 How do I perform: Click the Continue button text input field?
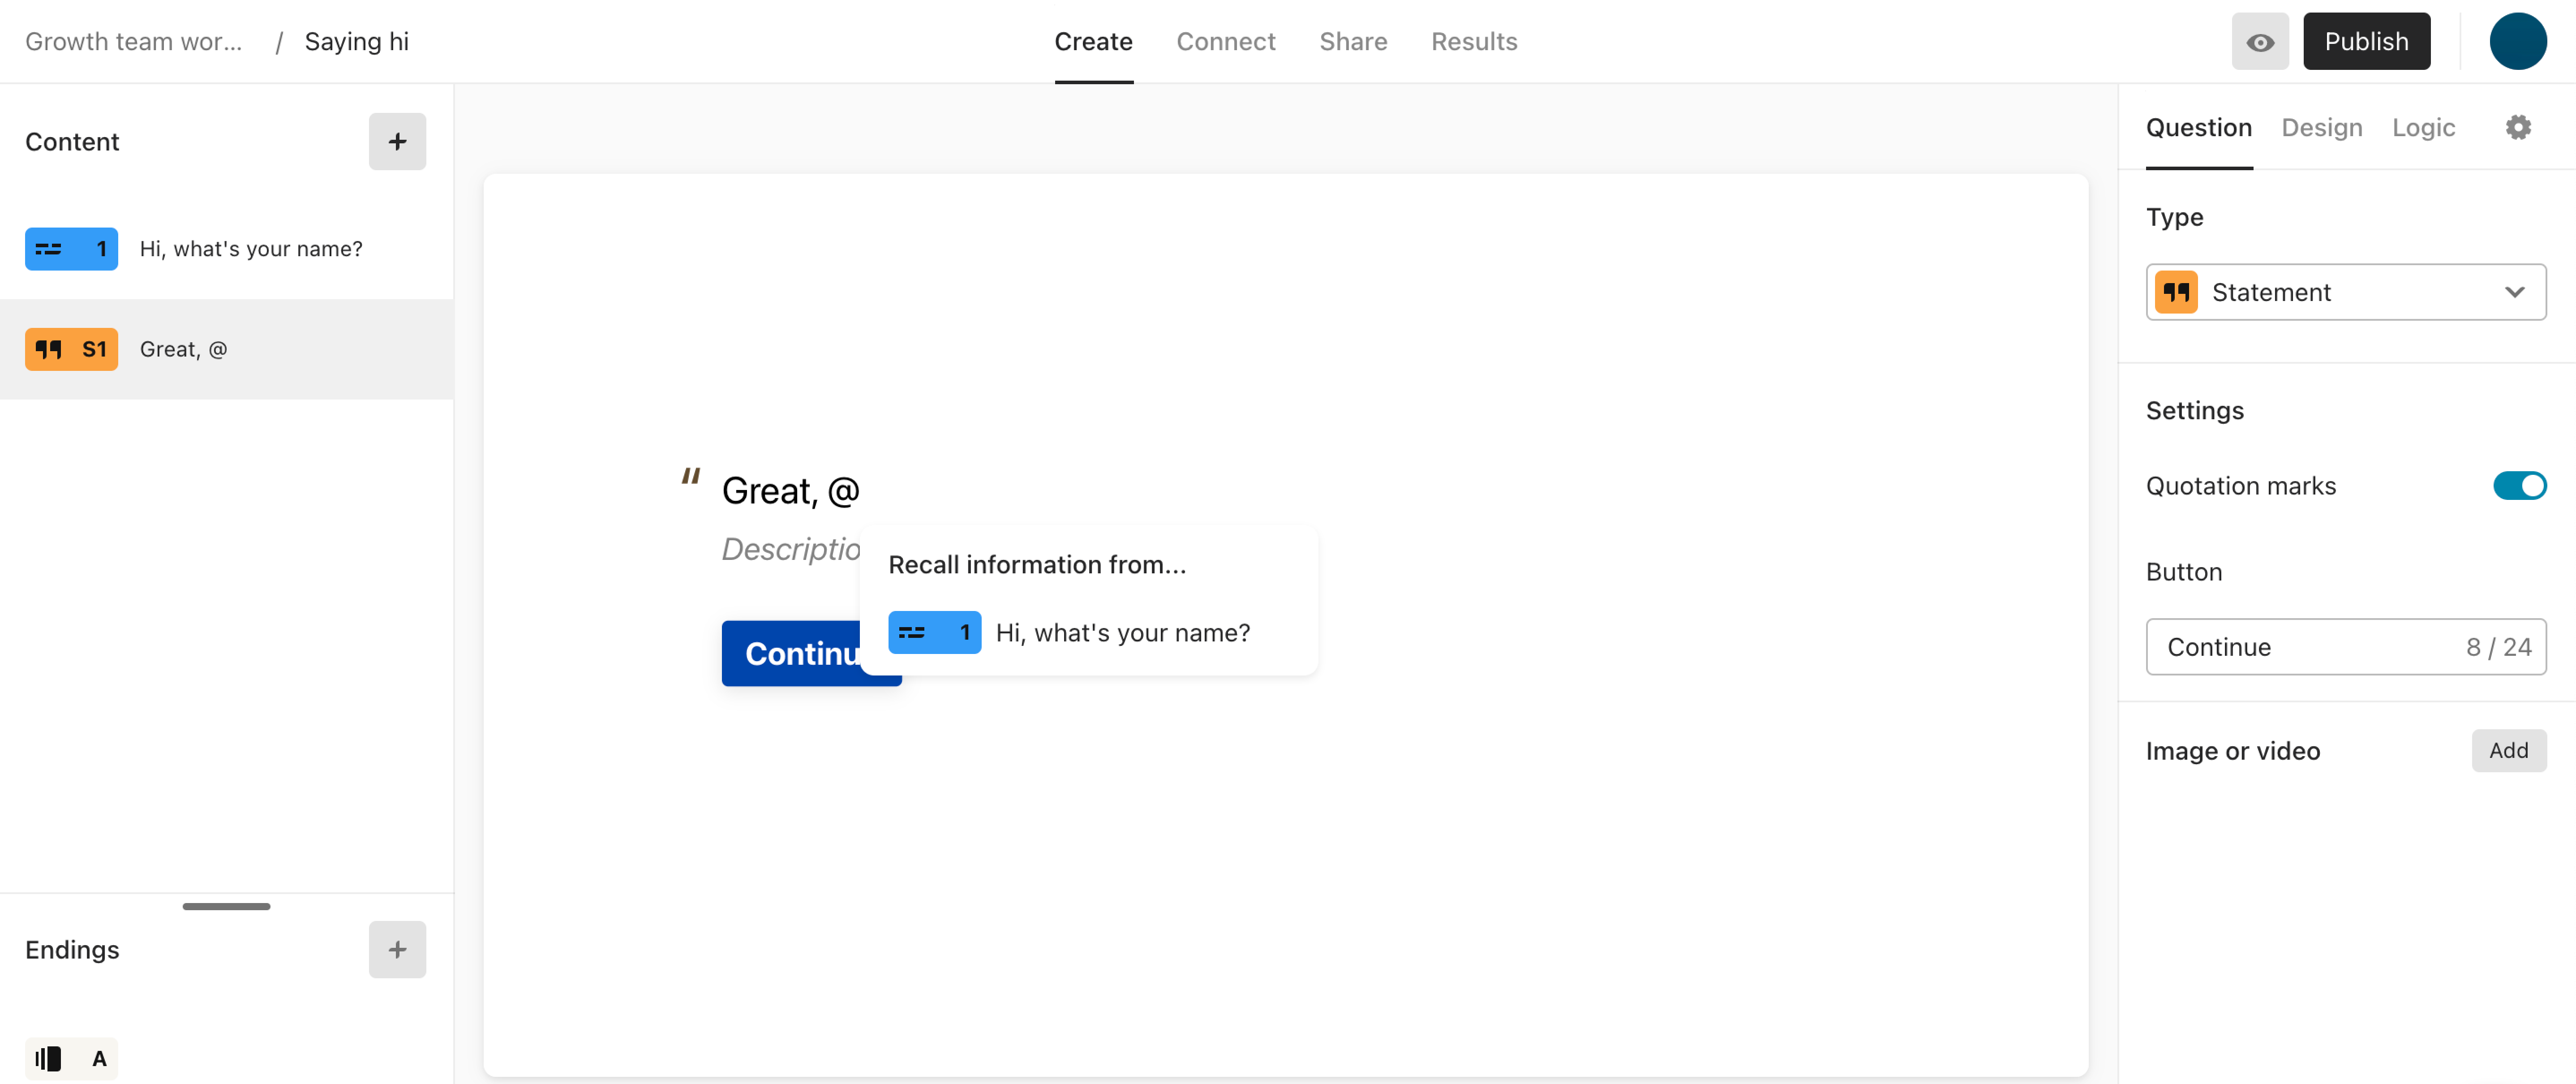[x=2345, y=647]
